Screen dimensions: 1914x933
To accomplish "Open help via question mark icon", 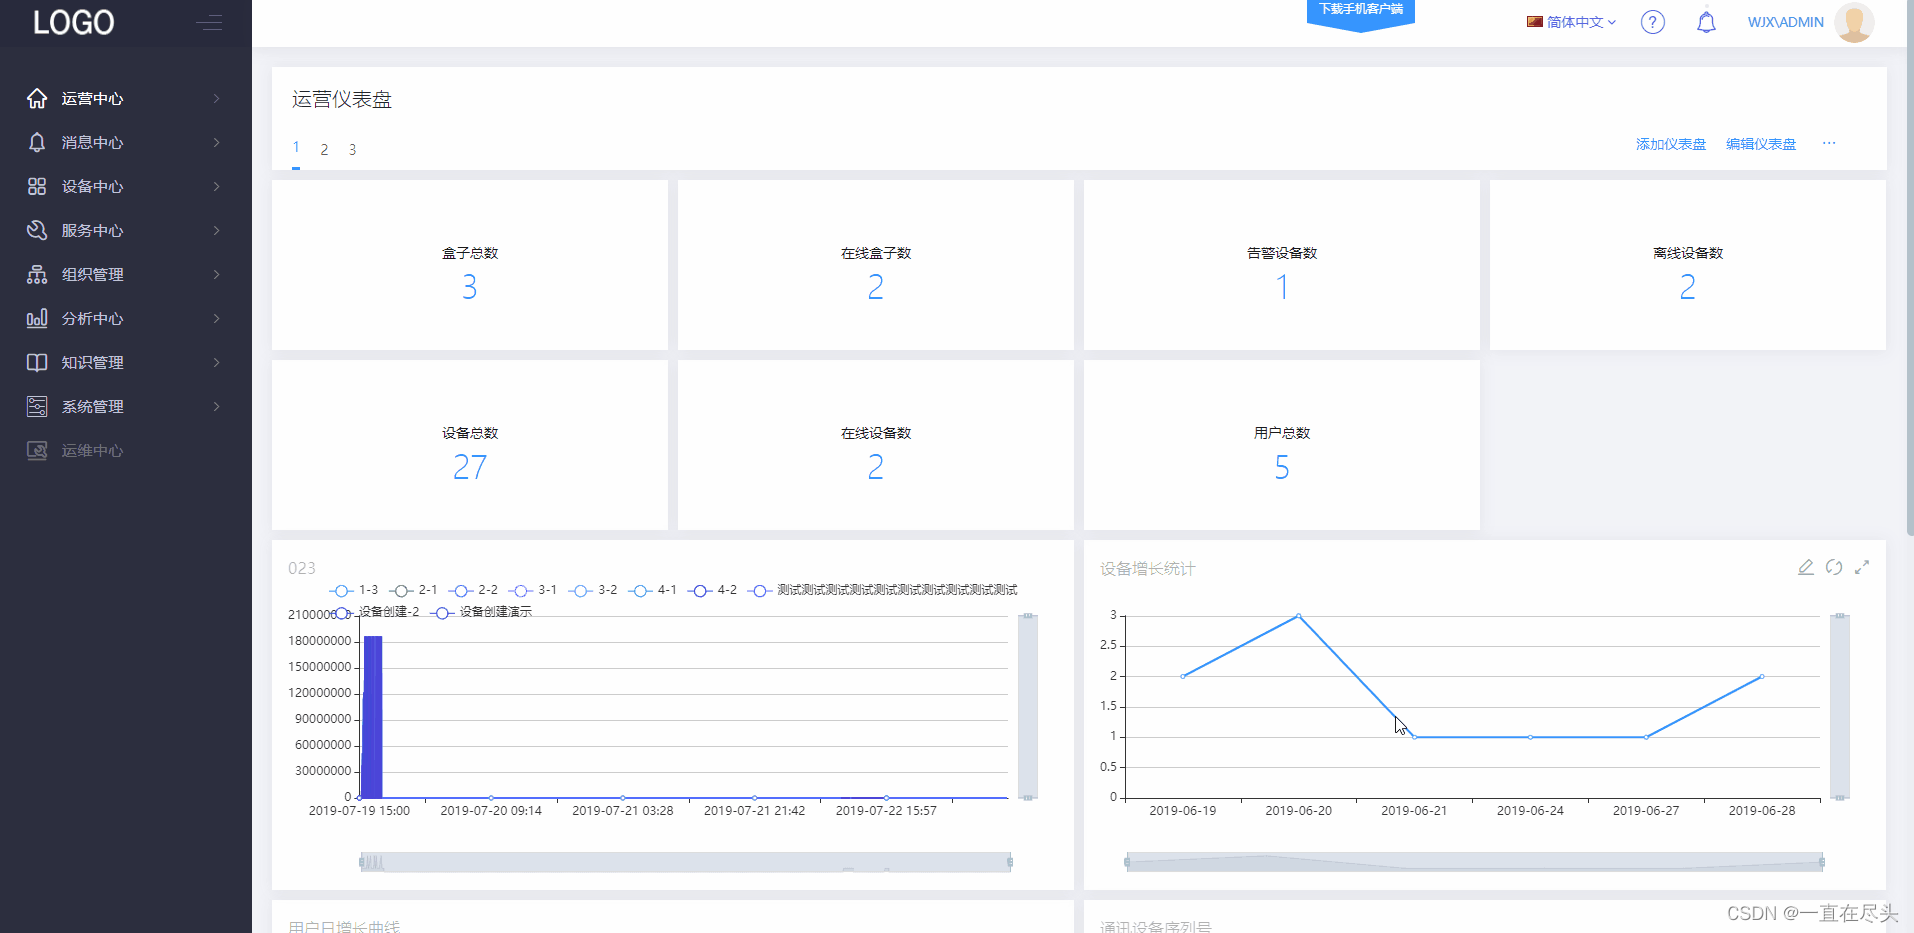I will tap(1653, 22).
